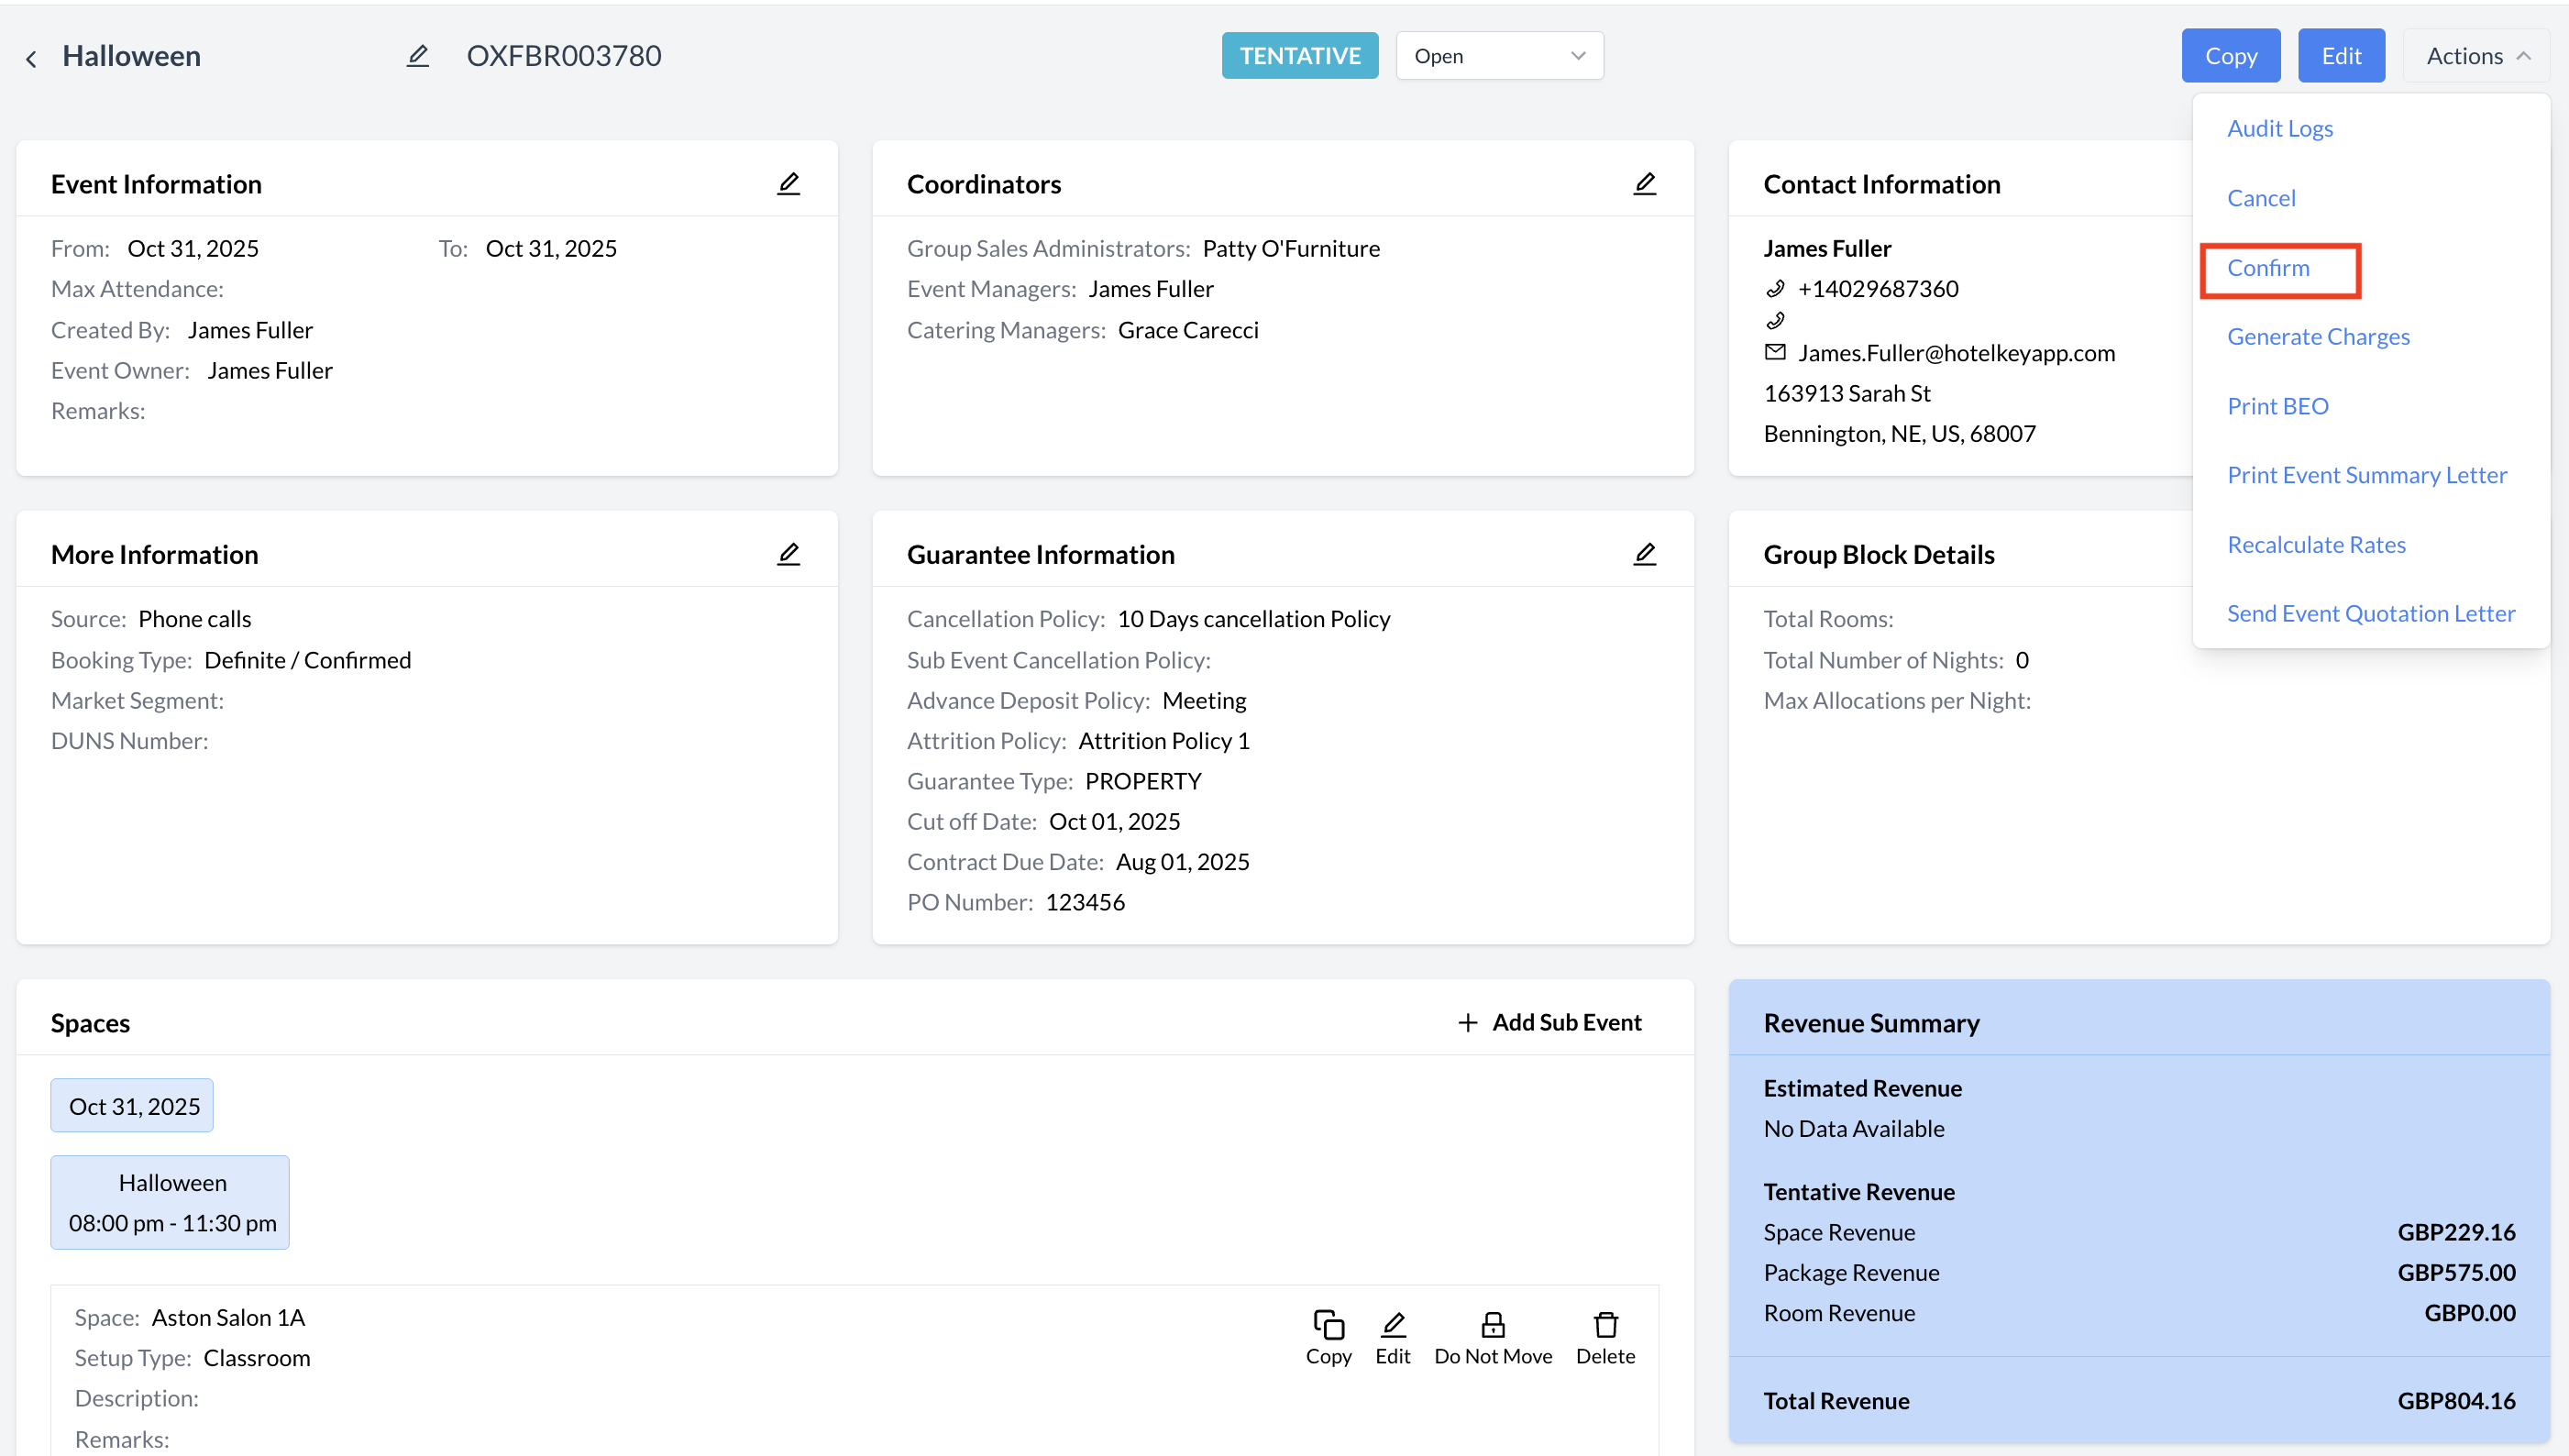Click the Edit pencil for the Aston Salon 1A space
Image resolution: width=2569 pixels, height=1456 pixels.
[x=1392, y=1336]
